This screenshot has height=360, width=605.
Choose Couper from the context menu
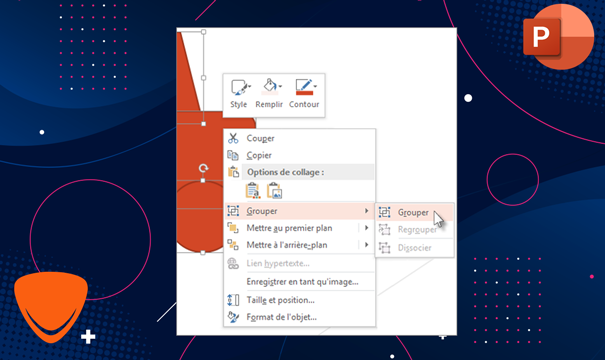pos(299,138)
